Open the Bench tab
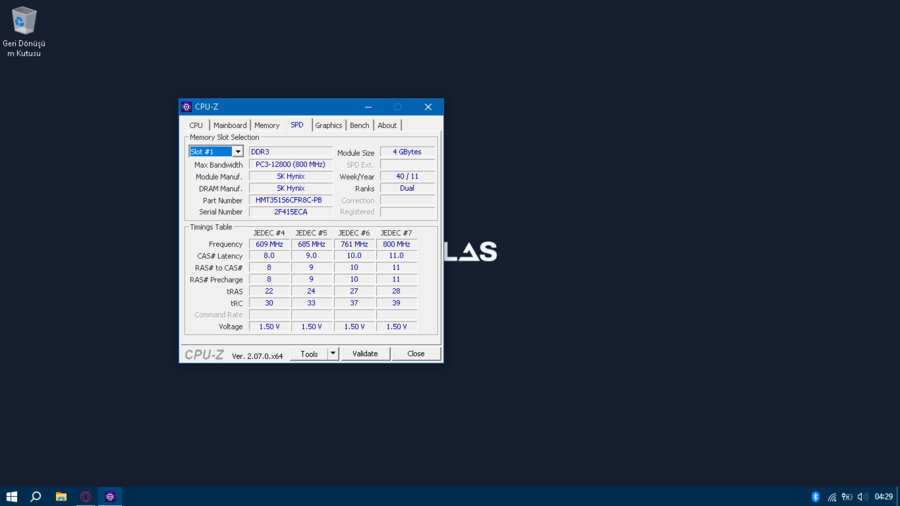The height and width of the screenshot is (506, 900). [359, 125]
